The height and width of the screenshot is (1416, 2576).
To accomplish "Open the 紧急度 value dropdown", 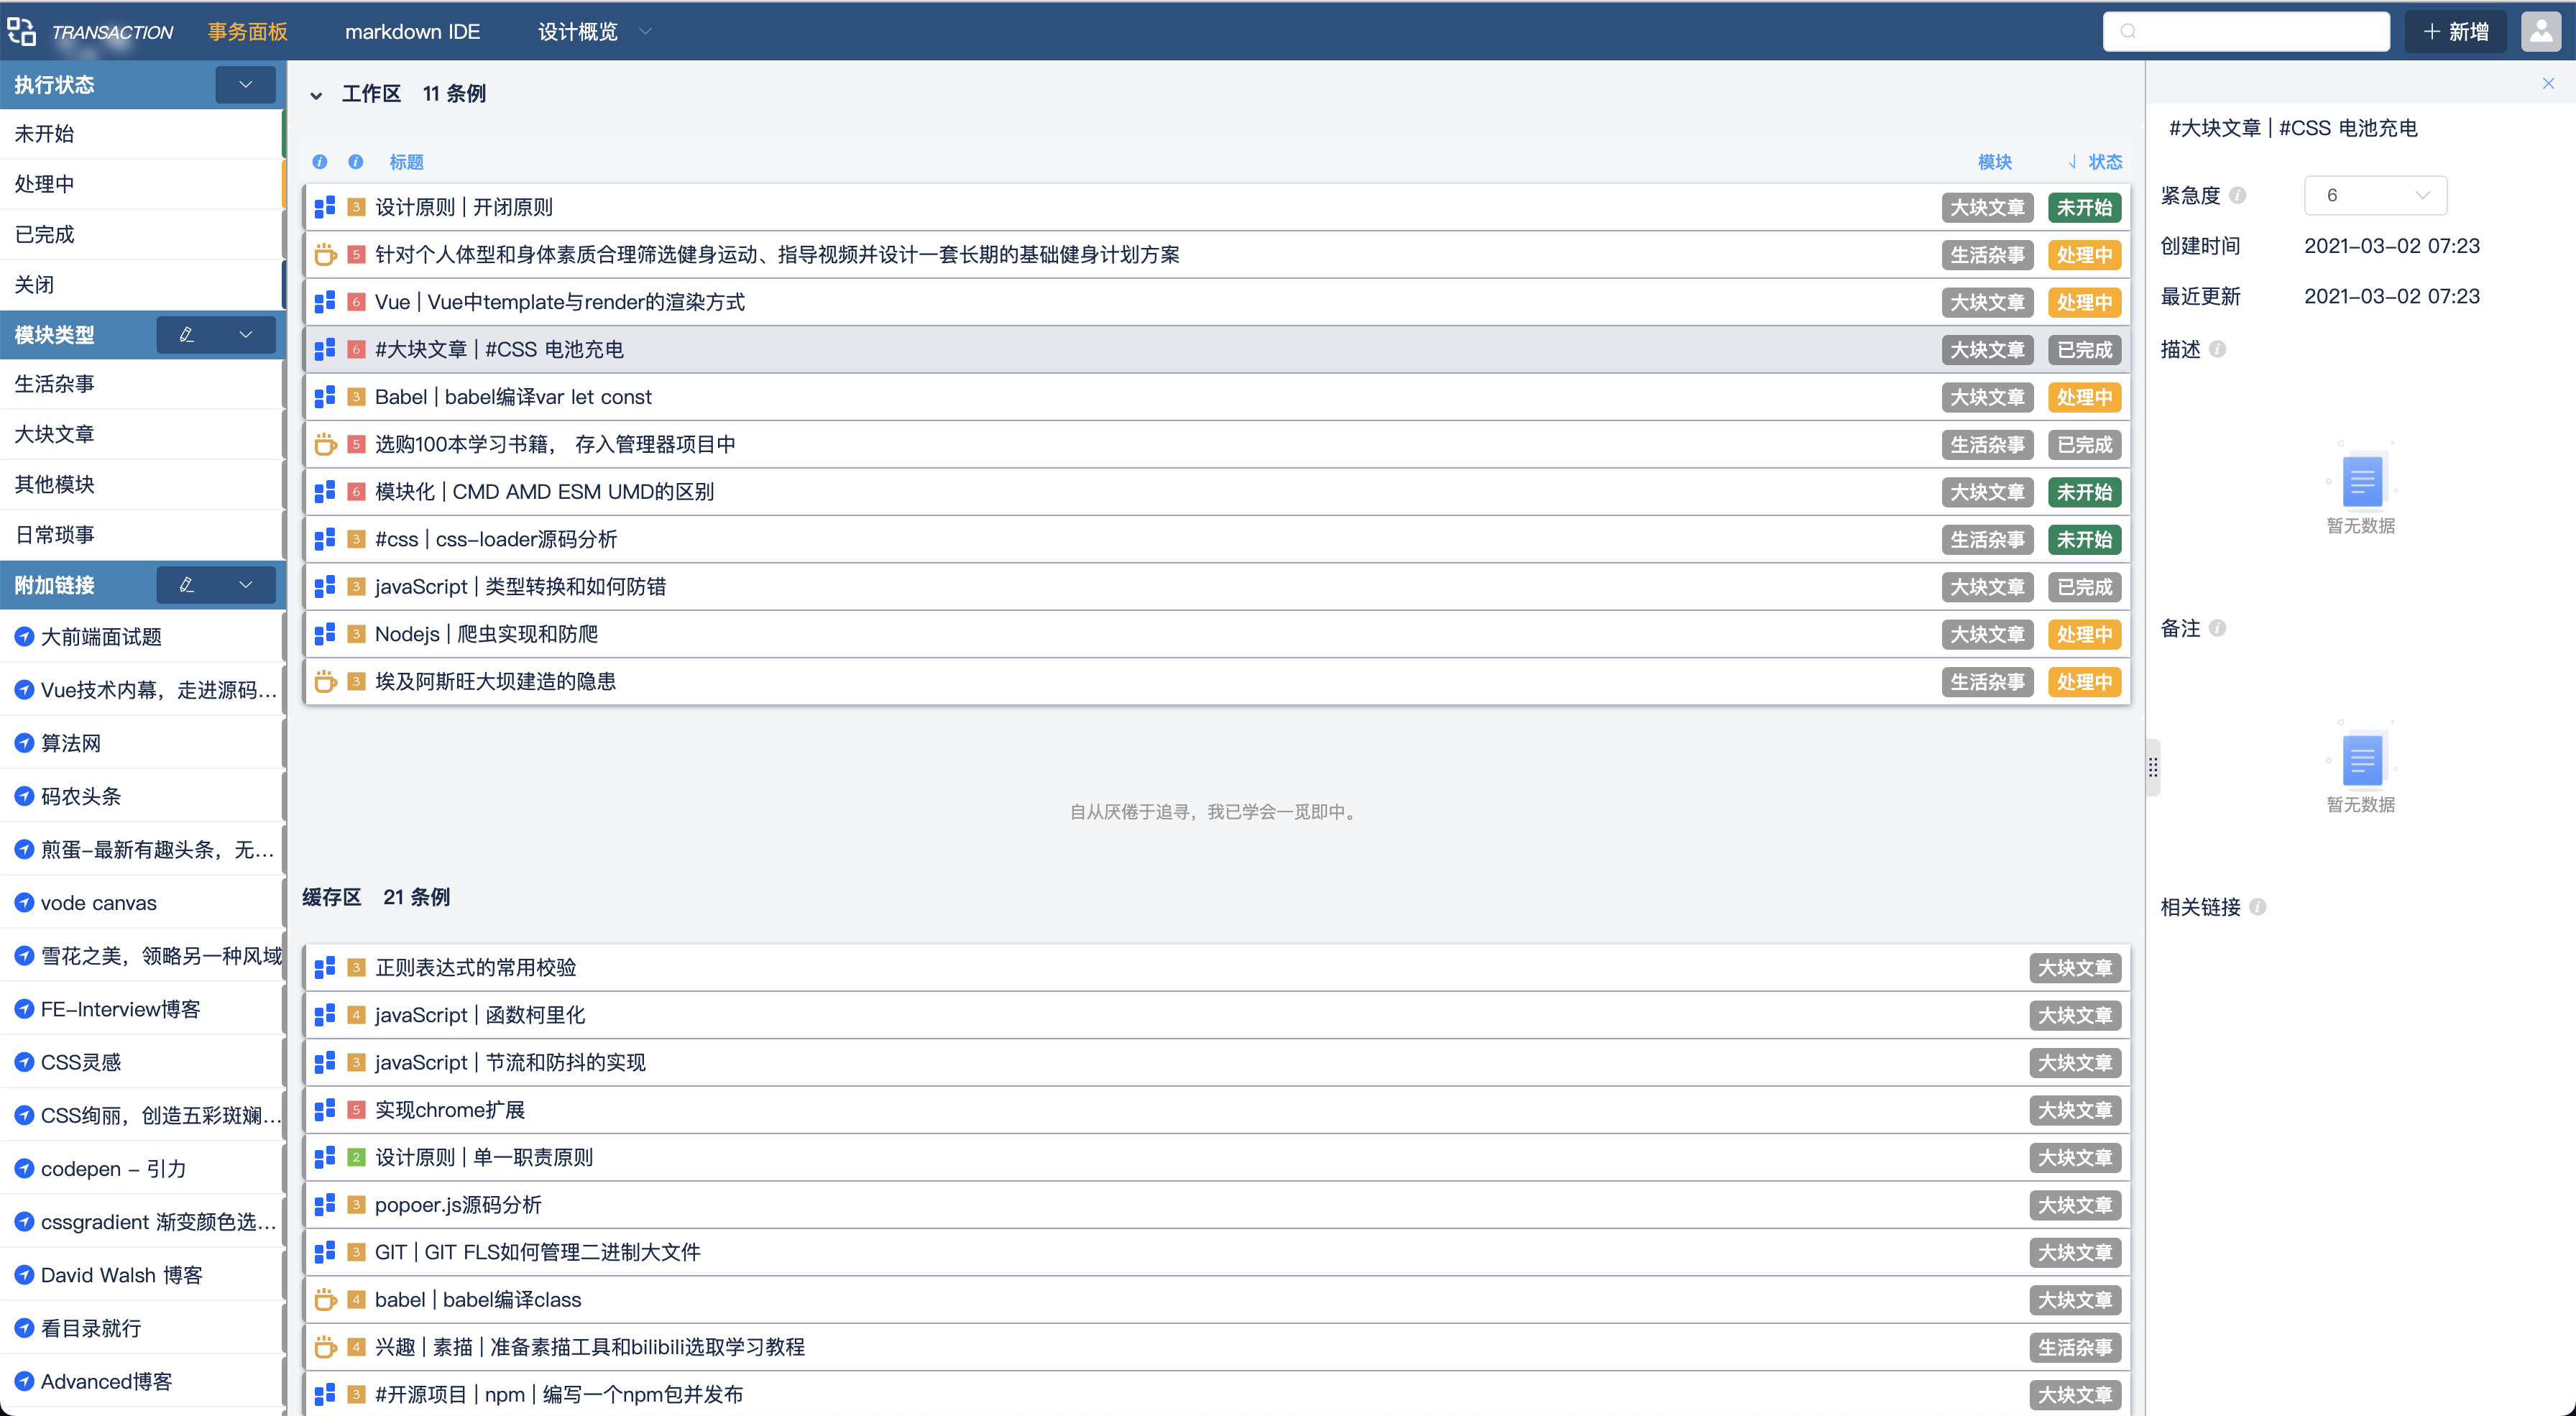I will click(x=2375, y=195).
